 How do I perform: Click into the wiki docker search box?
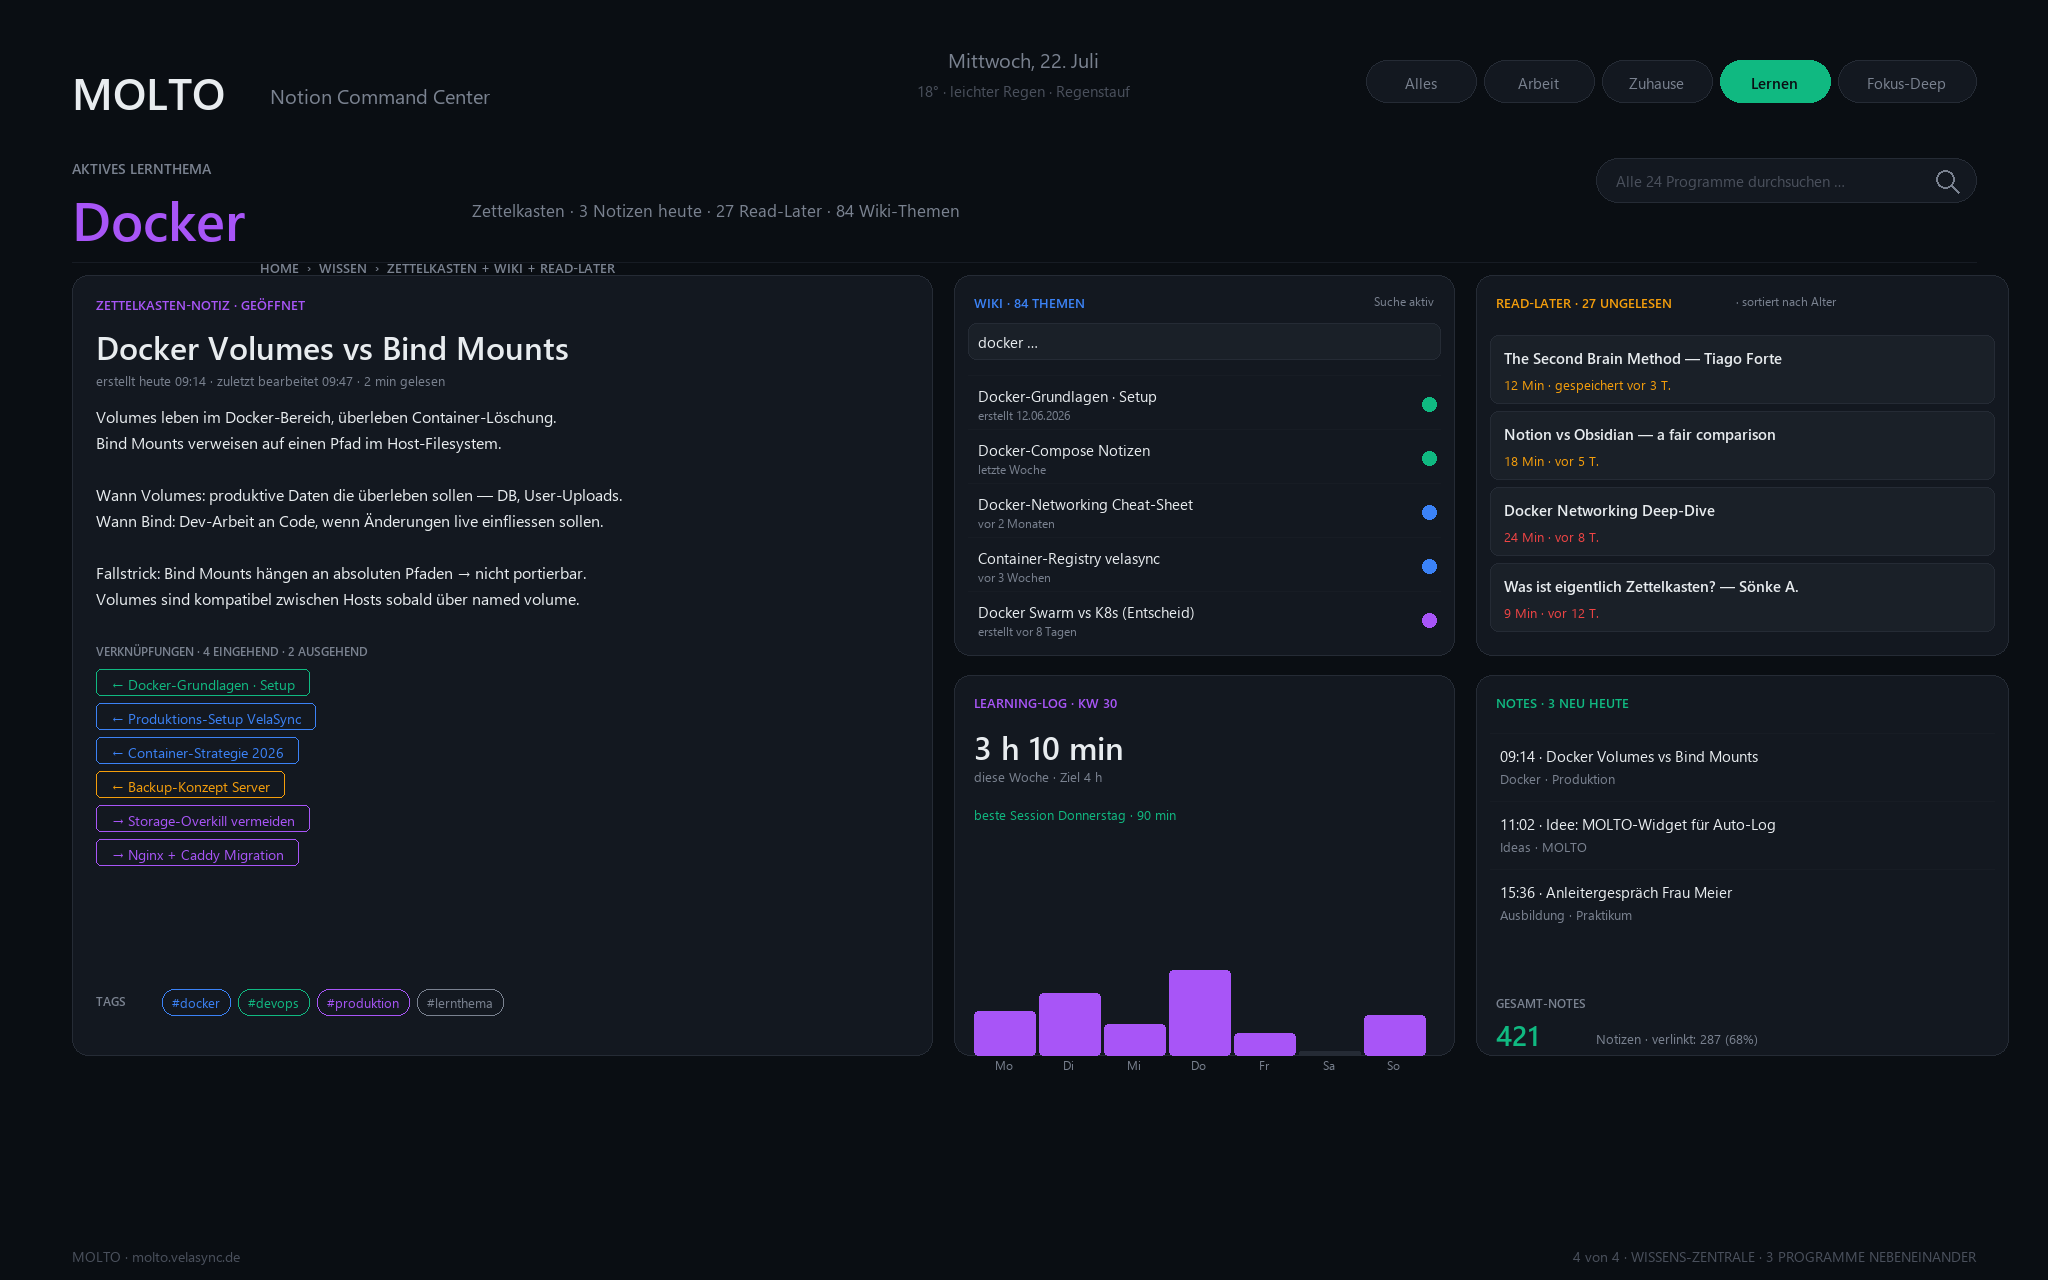[x=1204, y=342]
